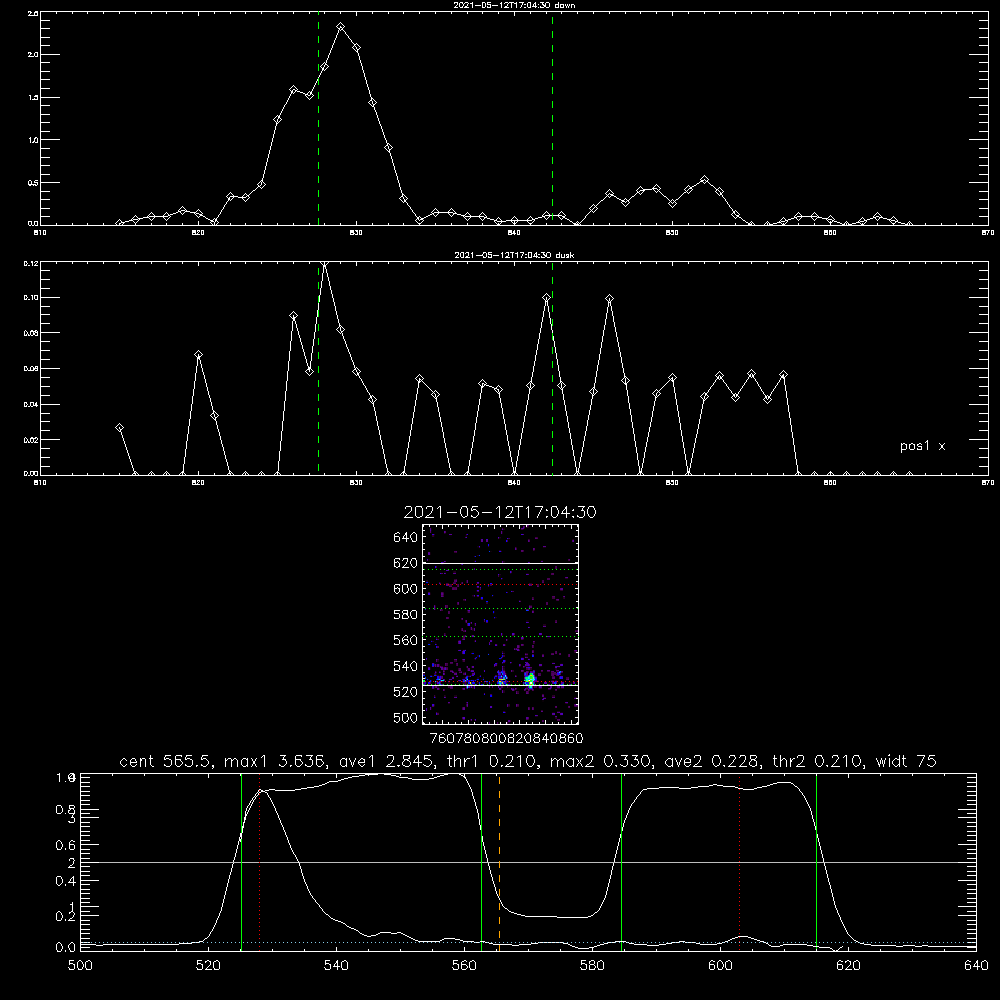
Task: Click the 'widt 75' value in the bottom header
Action: (906, 761)
